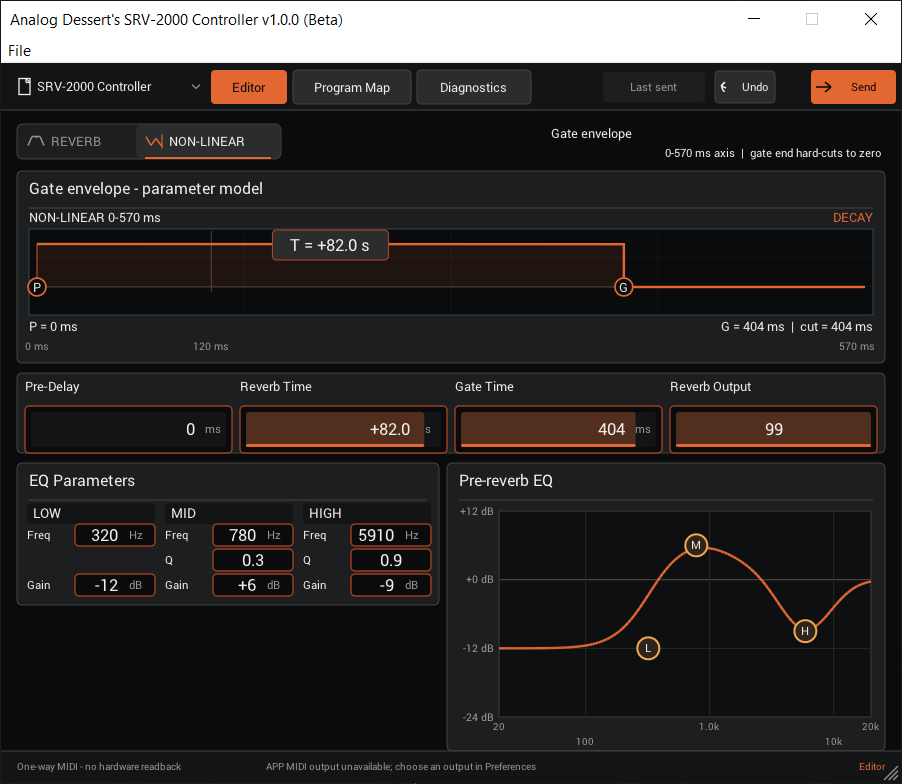This screenshot has height=784, width=902.
Task: Click the LOW band header
Action: pyautogui.click(x=91, y=513)
